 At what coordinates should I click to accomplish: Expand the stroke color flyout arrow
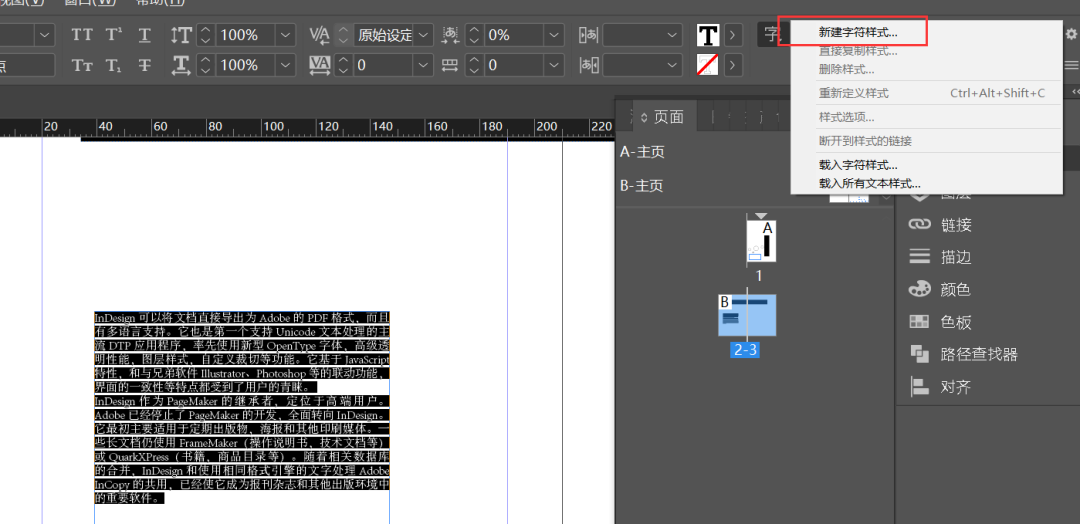coord(733,65)
